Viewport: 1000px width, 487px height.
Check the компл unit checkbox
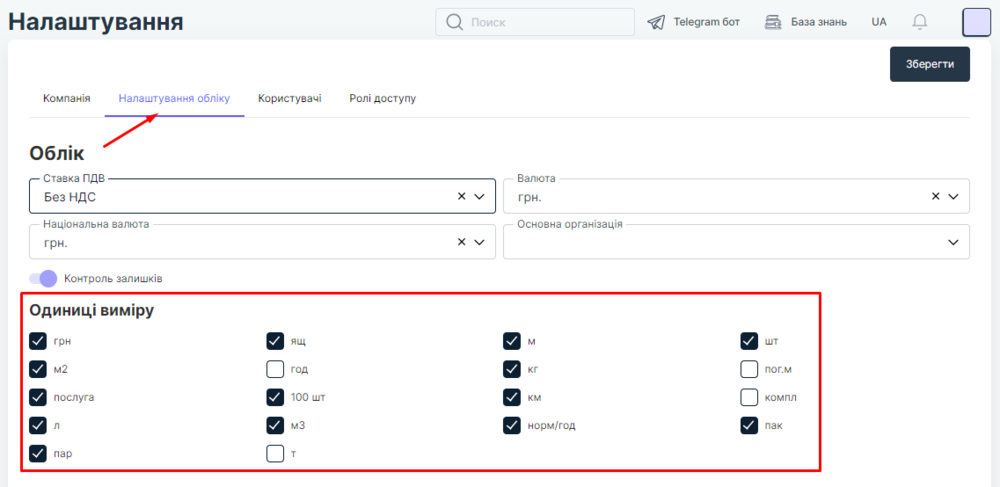(x=750, y=397)
